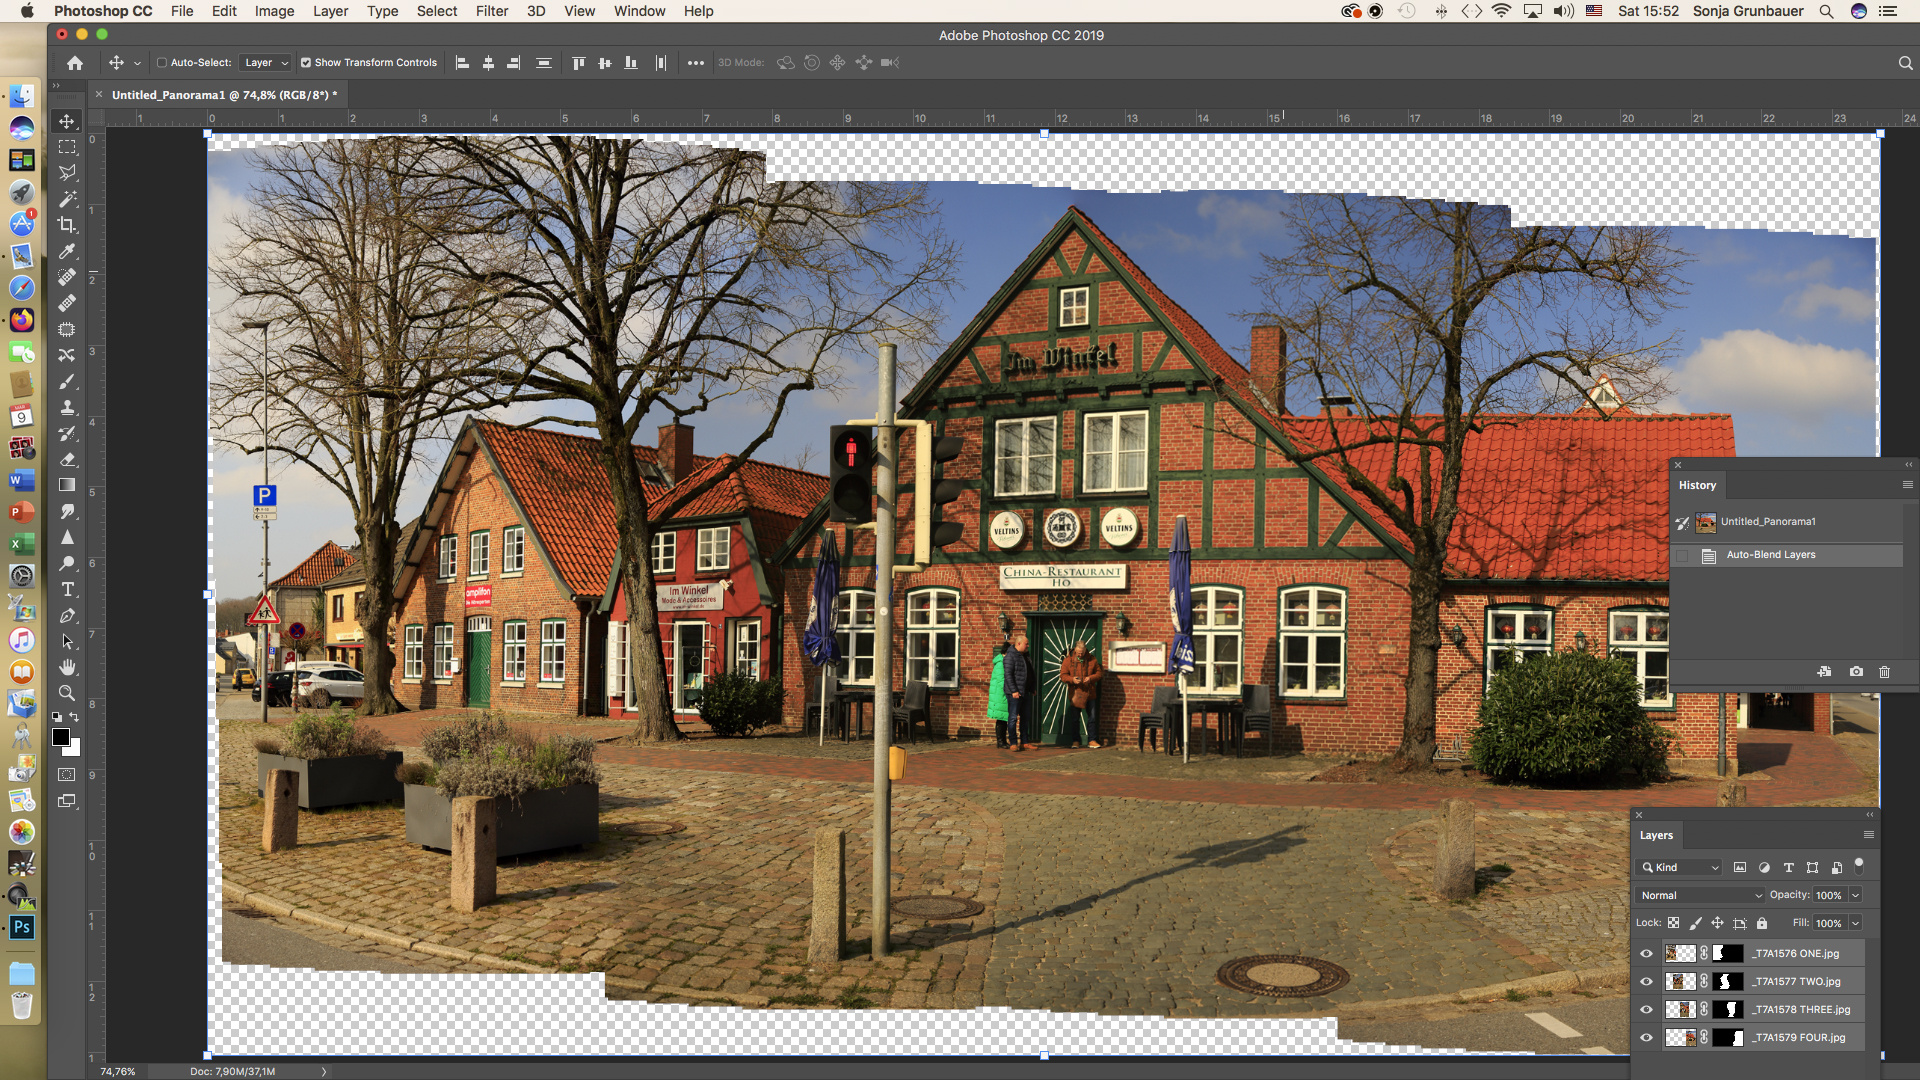Screen dimensions: 1920x1080
Task: Open the Layer menu
Action: click(x=330, y=11)
